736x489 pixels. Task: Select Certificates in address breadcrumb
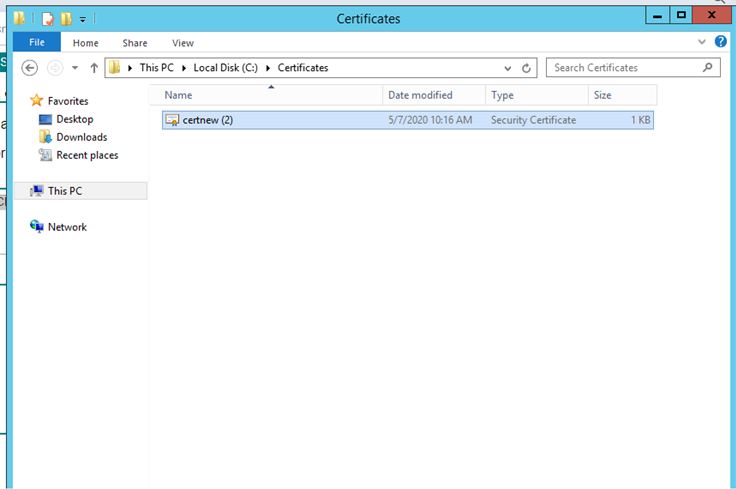point(303,68)
